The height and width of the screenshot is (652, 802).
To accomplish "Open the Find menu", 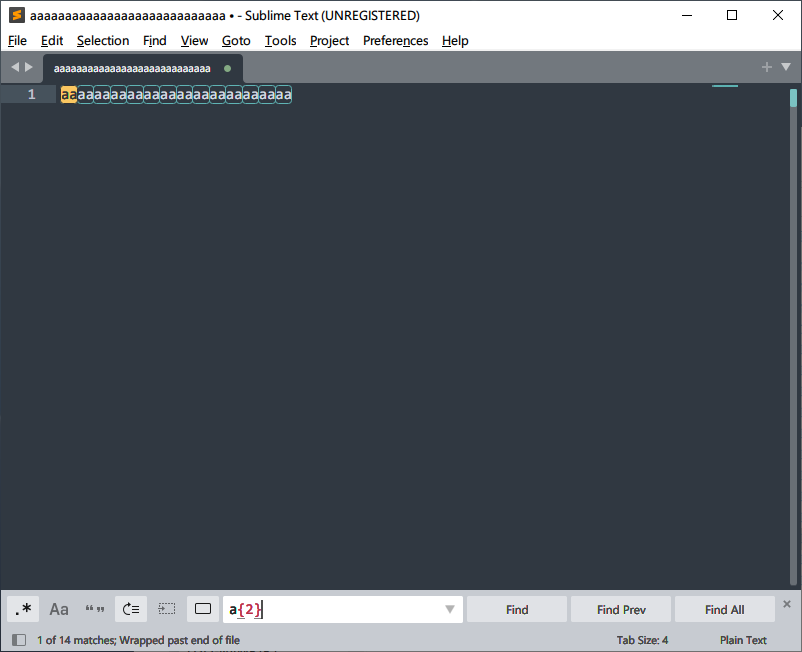I will [154, 41].
